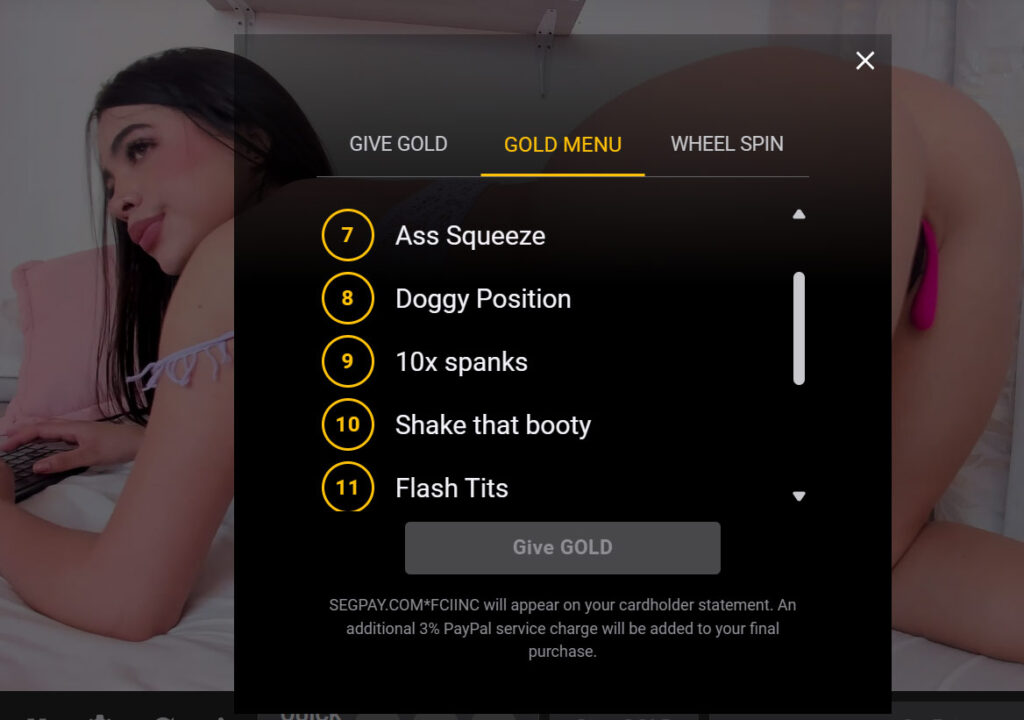Select the GOLD MENU tab
Screen dimensions: 1024x720
[562, 144]
